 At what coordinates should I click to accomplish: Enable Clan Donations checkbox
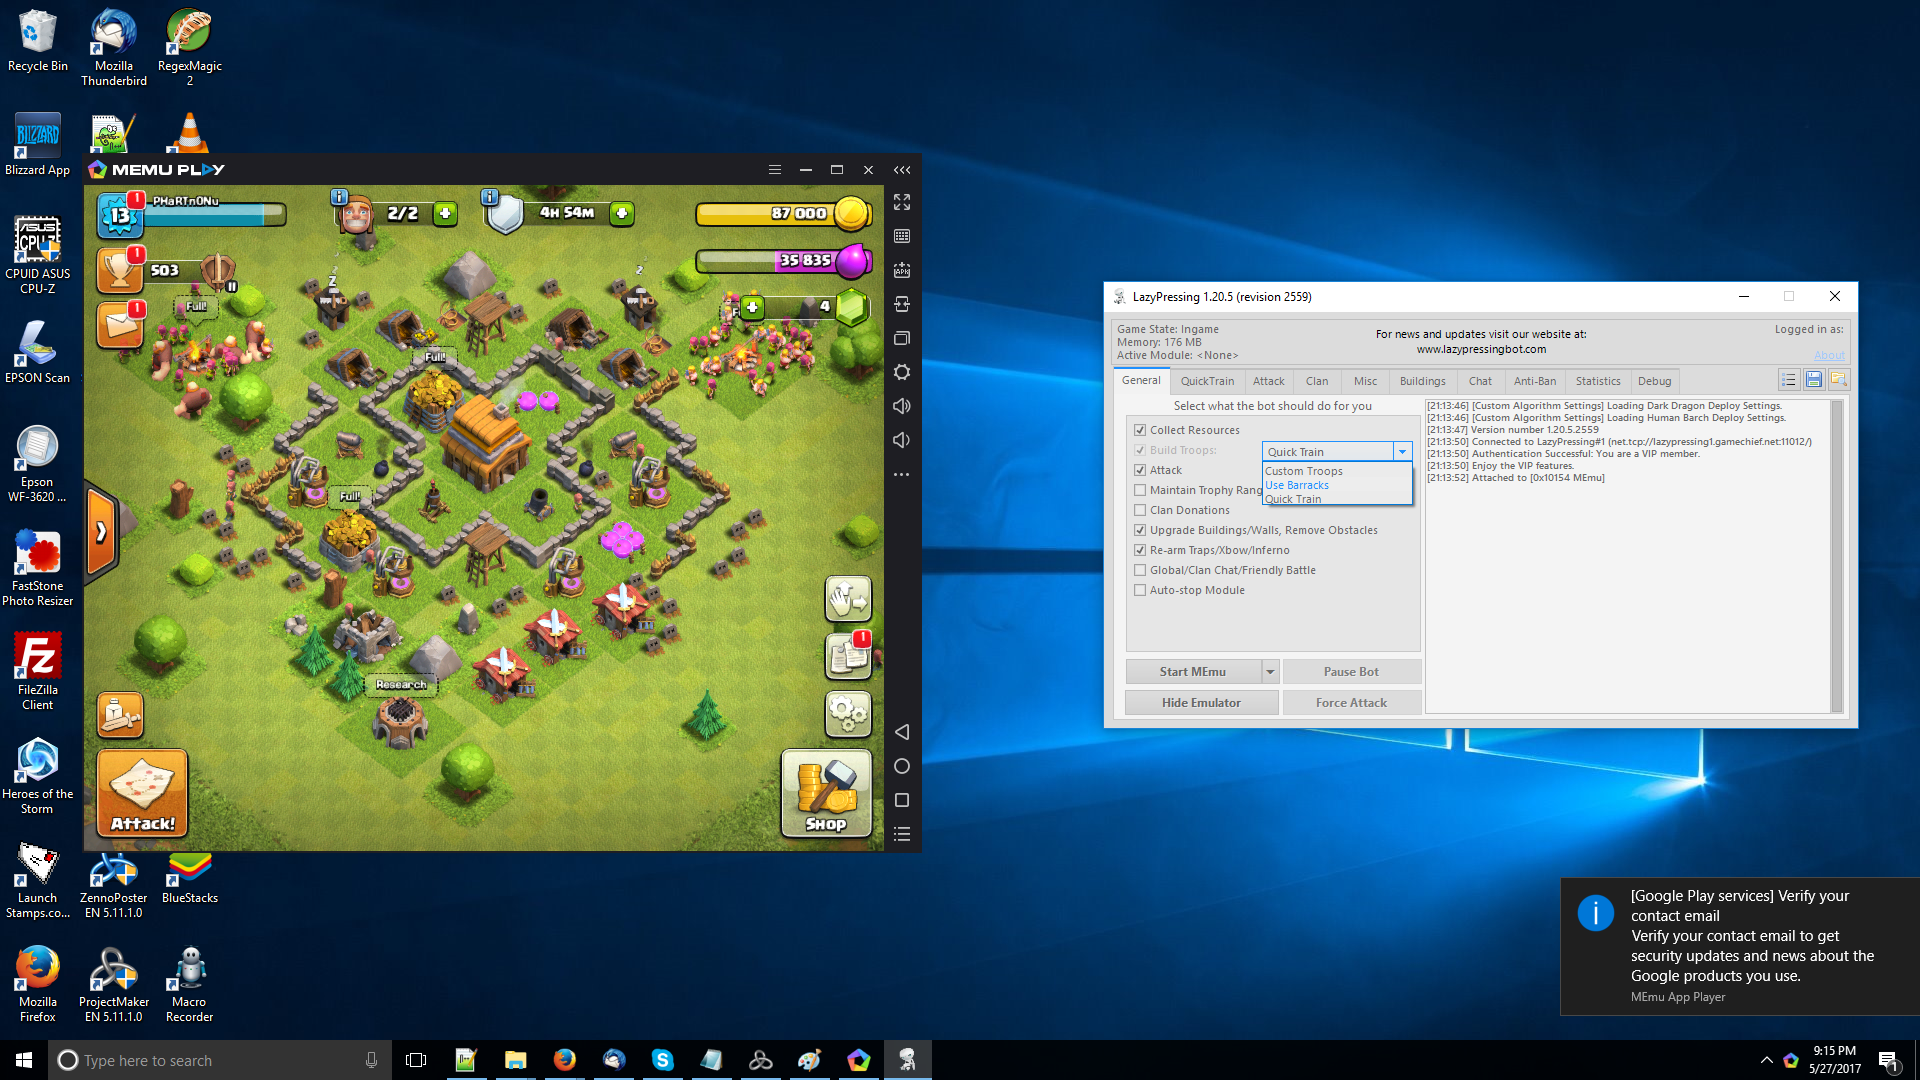(x=1140, y=510)
